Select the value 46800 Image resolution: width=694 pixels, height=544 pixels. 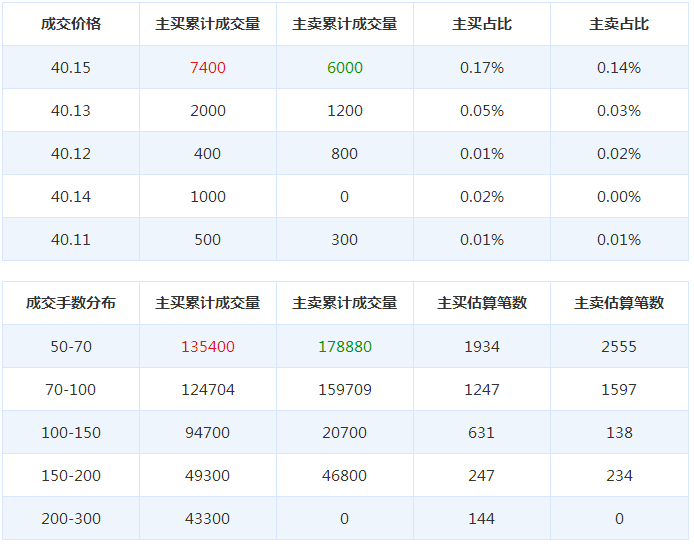345,475
